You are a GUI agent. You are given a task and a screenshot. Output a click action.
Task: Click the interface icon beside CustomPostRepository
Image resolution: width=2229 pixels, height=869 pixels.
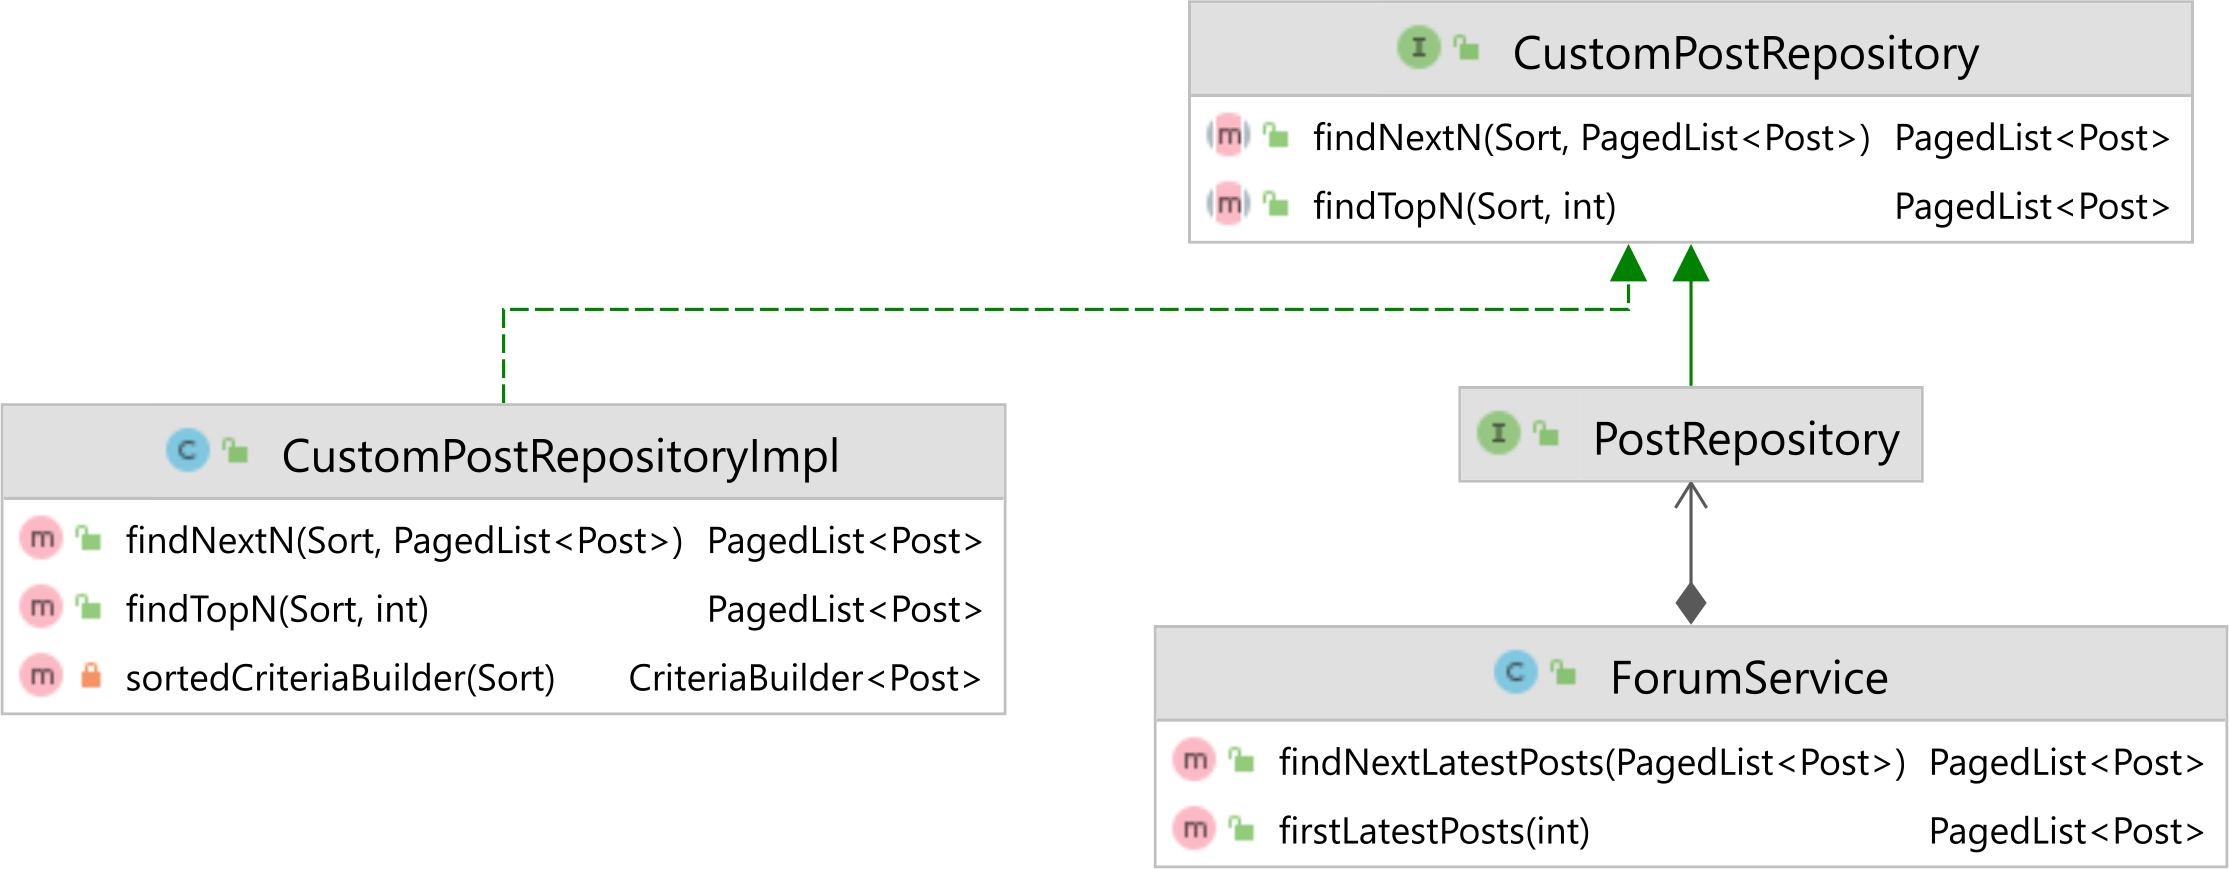1418,47
